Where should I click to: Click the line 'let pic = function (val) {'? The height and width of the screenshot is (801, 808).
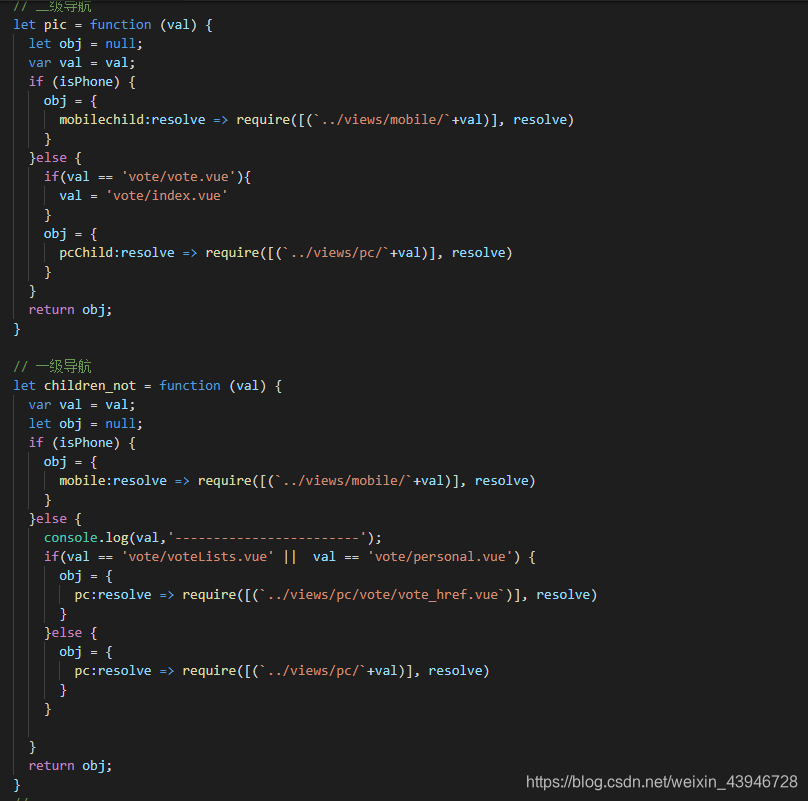click(x=113, y=25)
